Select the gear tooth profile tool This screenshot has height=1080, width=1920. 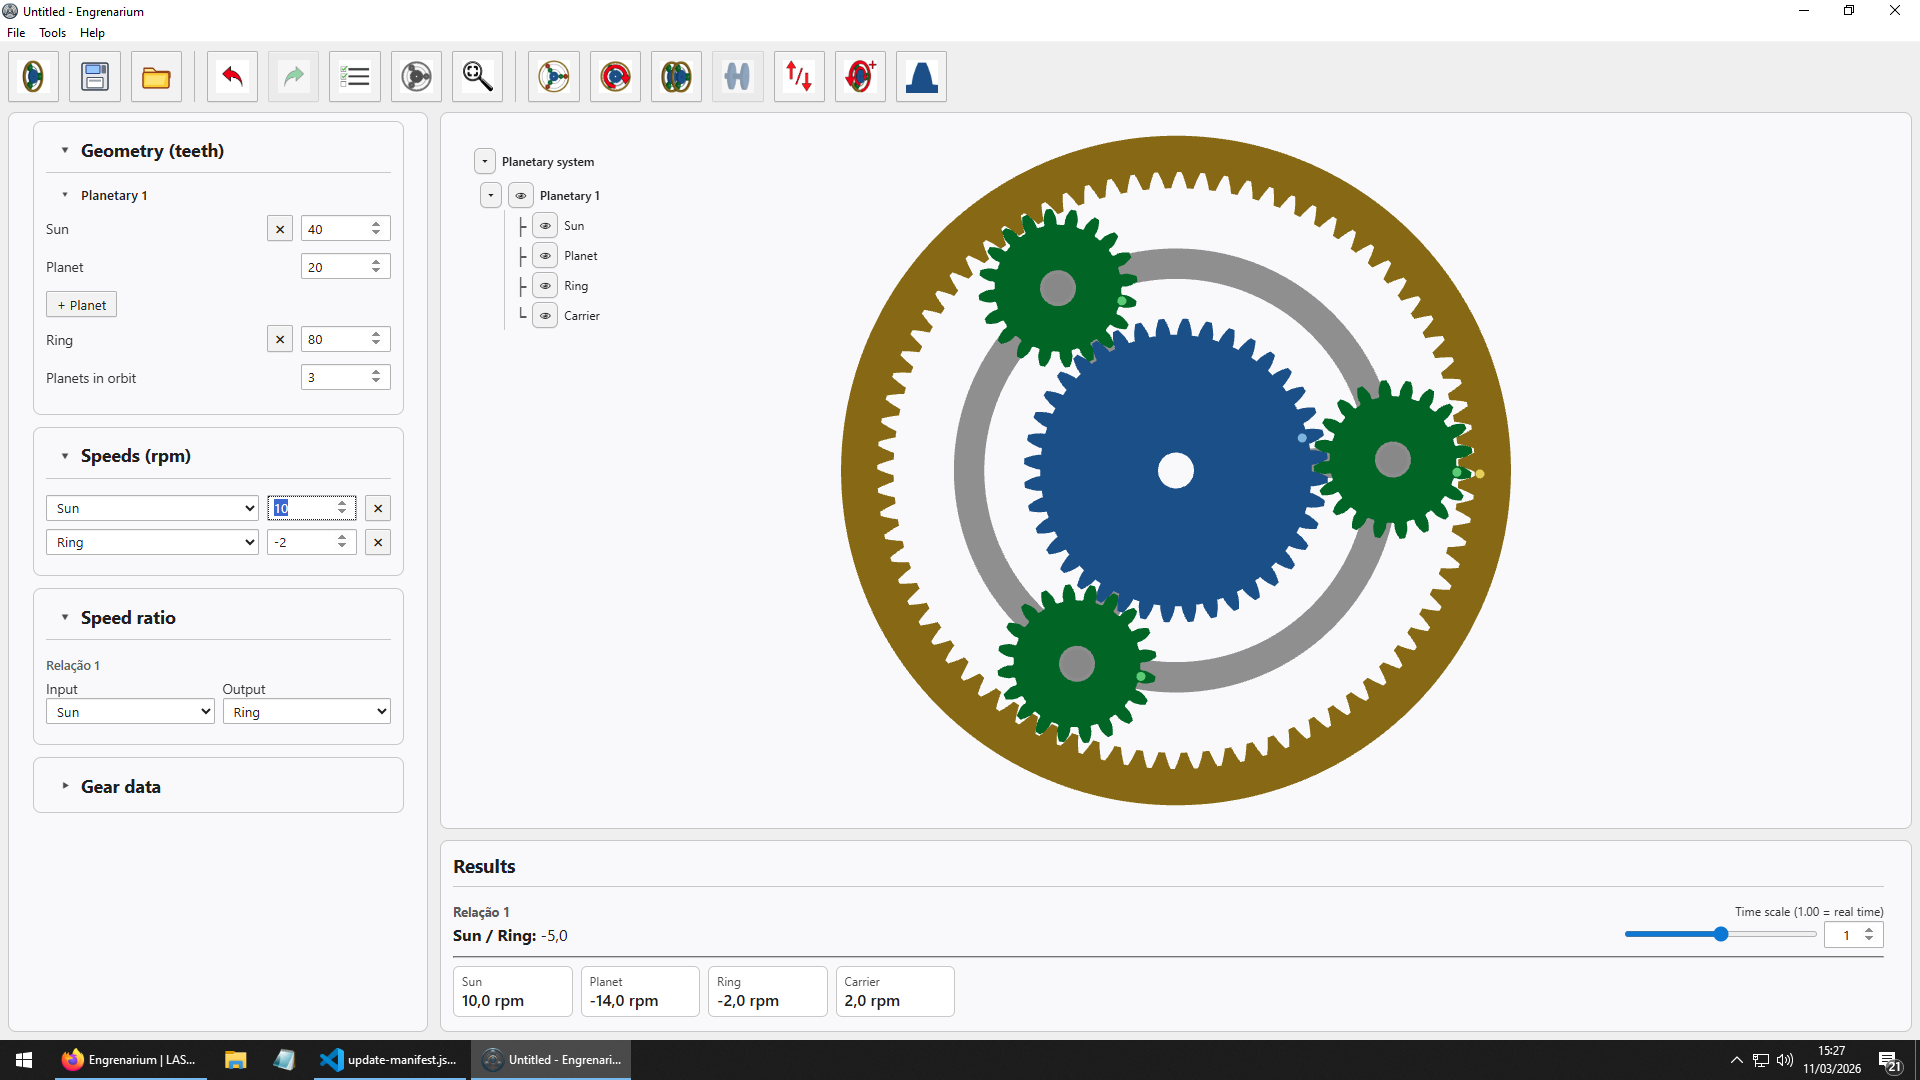point(921,76)
